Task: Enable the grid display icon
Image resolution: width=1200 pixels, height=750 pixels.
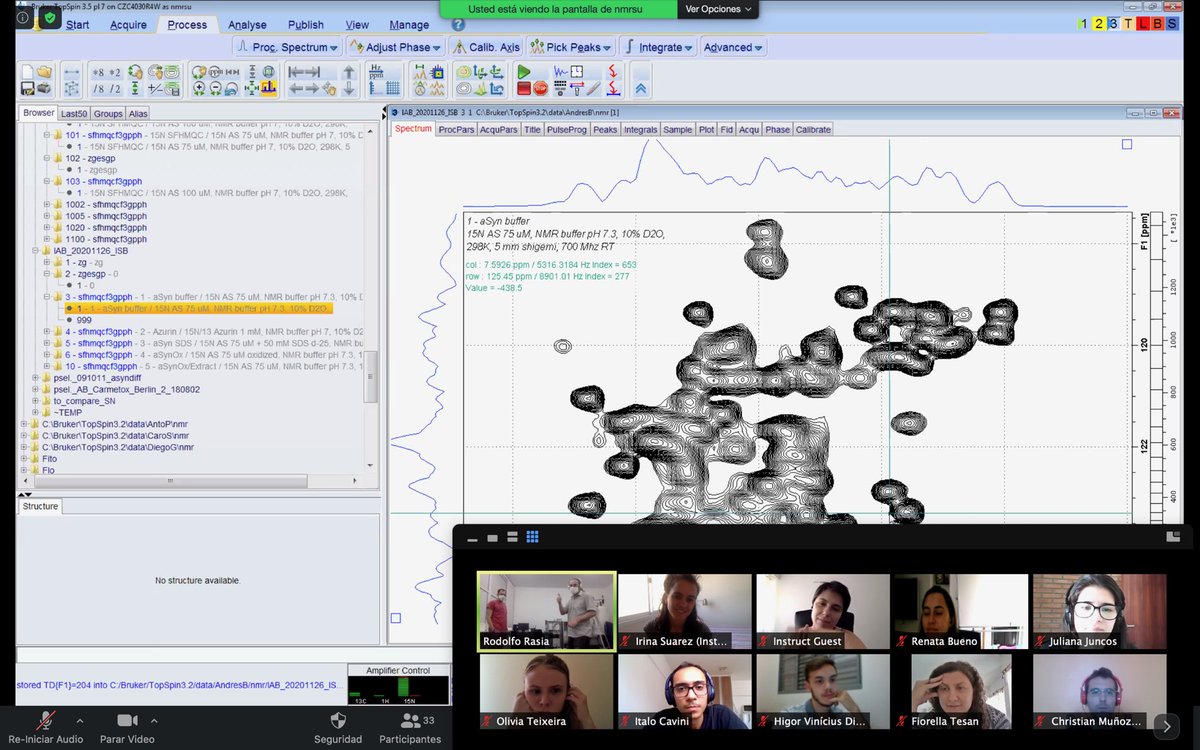Action: click(390, 88)
